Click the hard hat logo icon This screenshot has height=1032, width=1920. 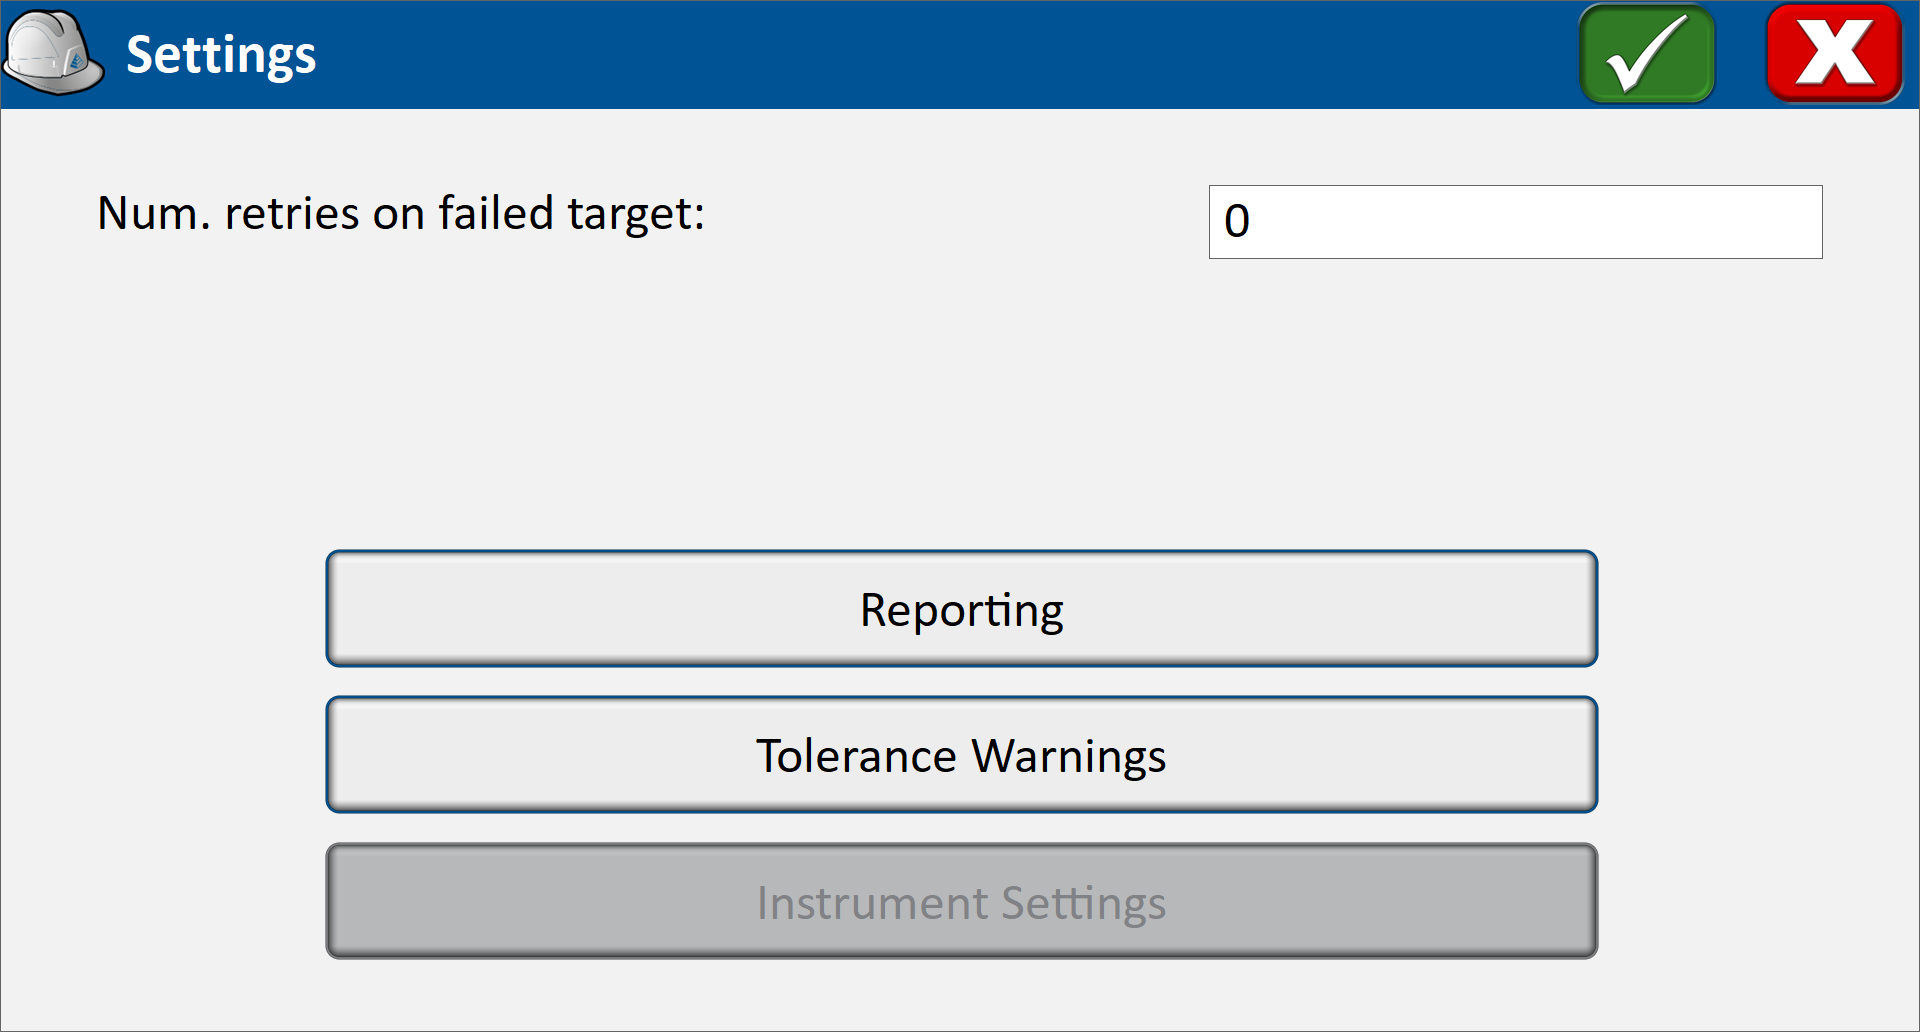(53, 53)
